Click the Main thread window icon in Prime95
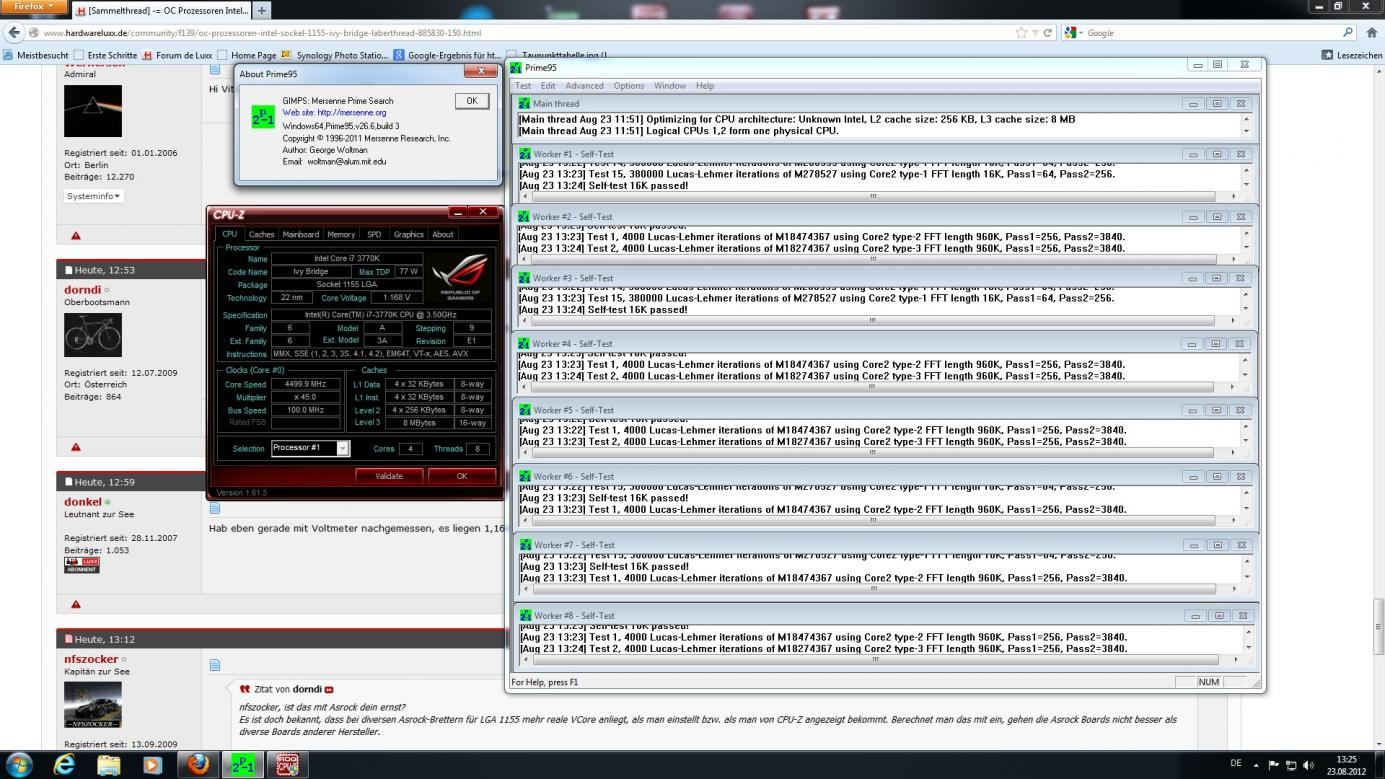 coord(524,103)
